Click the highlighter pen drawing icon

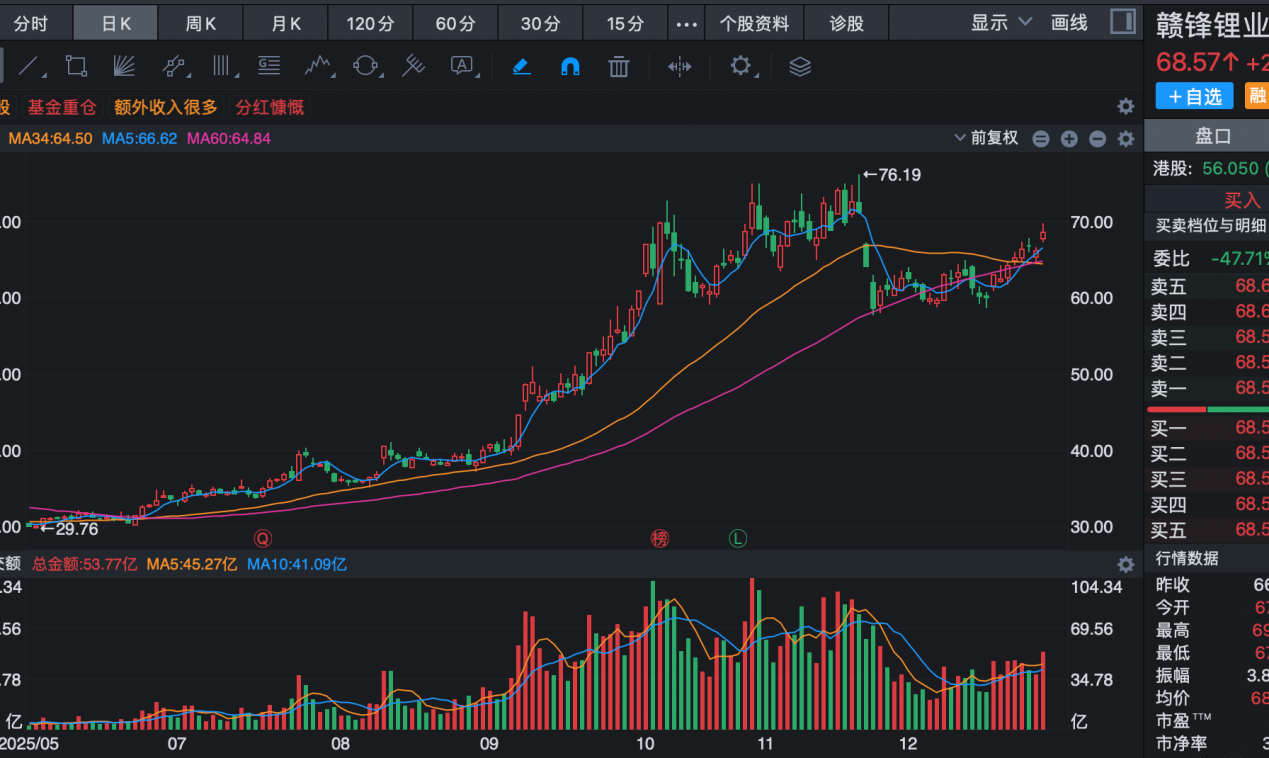(521, 67)
